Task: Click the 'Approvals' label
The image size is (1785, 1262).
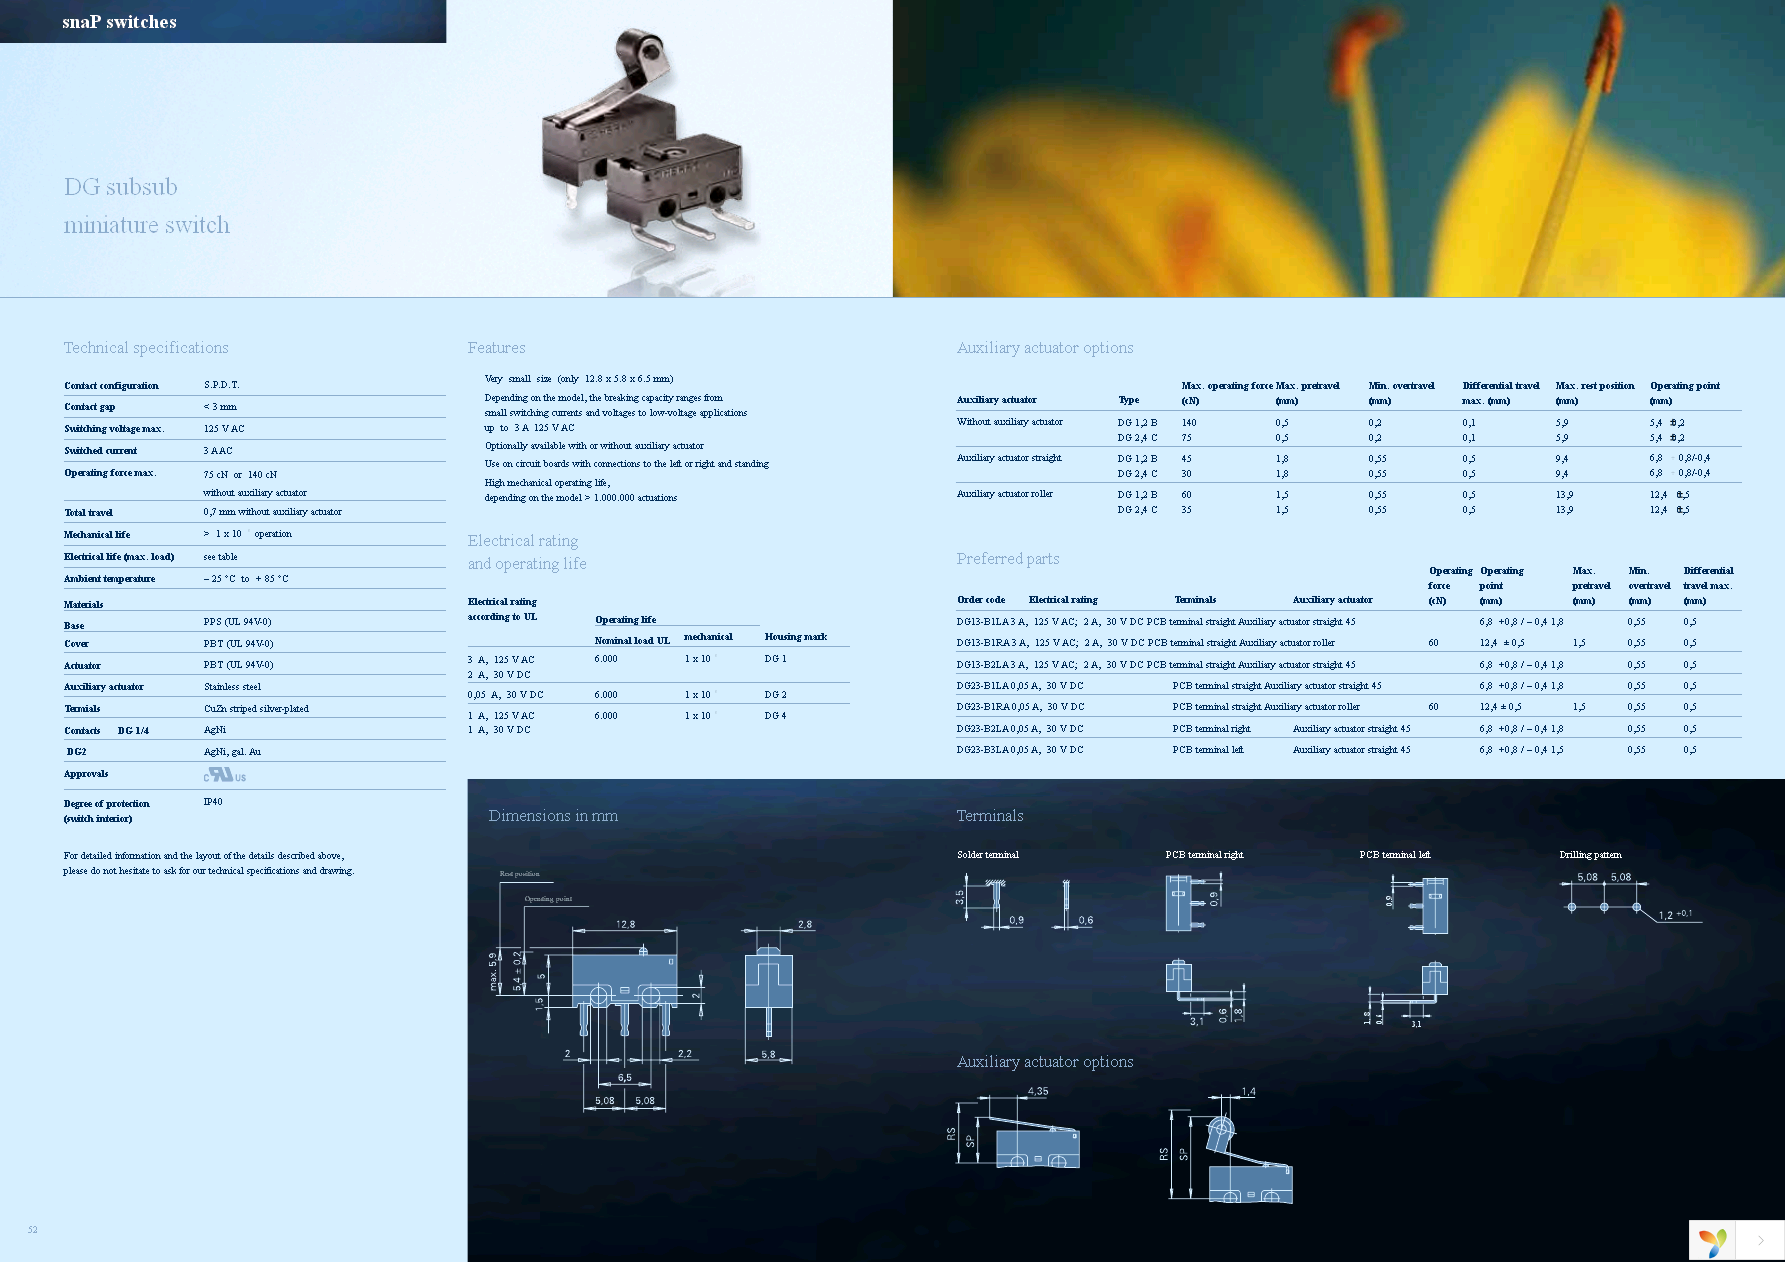Action: 86,774
